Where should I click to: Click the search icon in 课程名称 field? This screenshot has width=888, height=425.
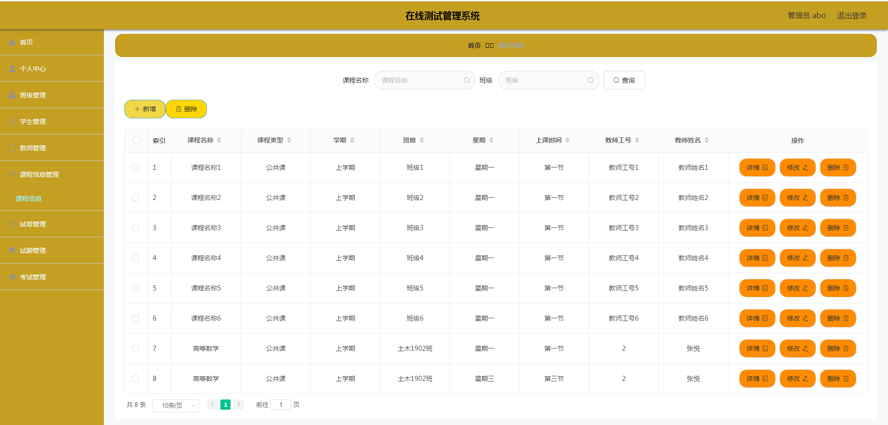click(466, 80)
